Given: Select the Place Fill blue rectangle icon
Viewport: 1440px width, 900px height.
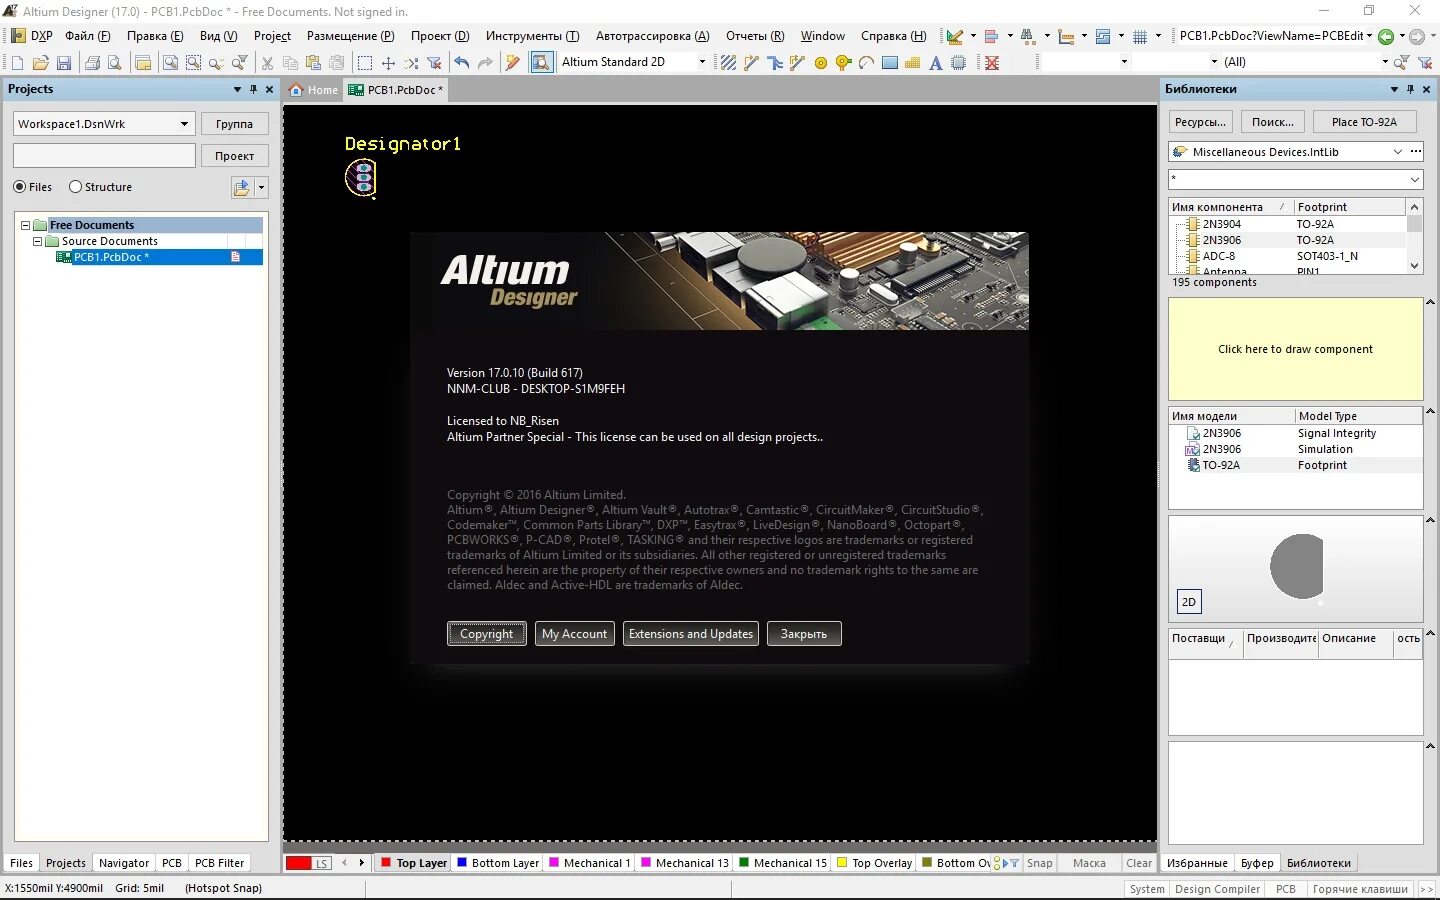Looking at the screenshot, I should pyautogui.click(x=890, y=63).
